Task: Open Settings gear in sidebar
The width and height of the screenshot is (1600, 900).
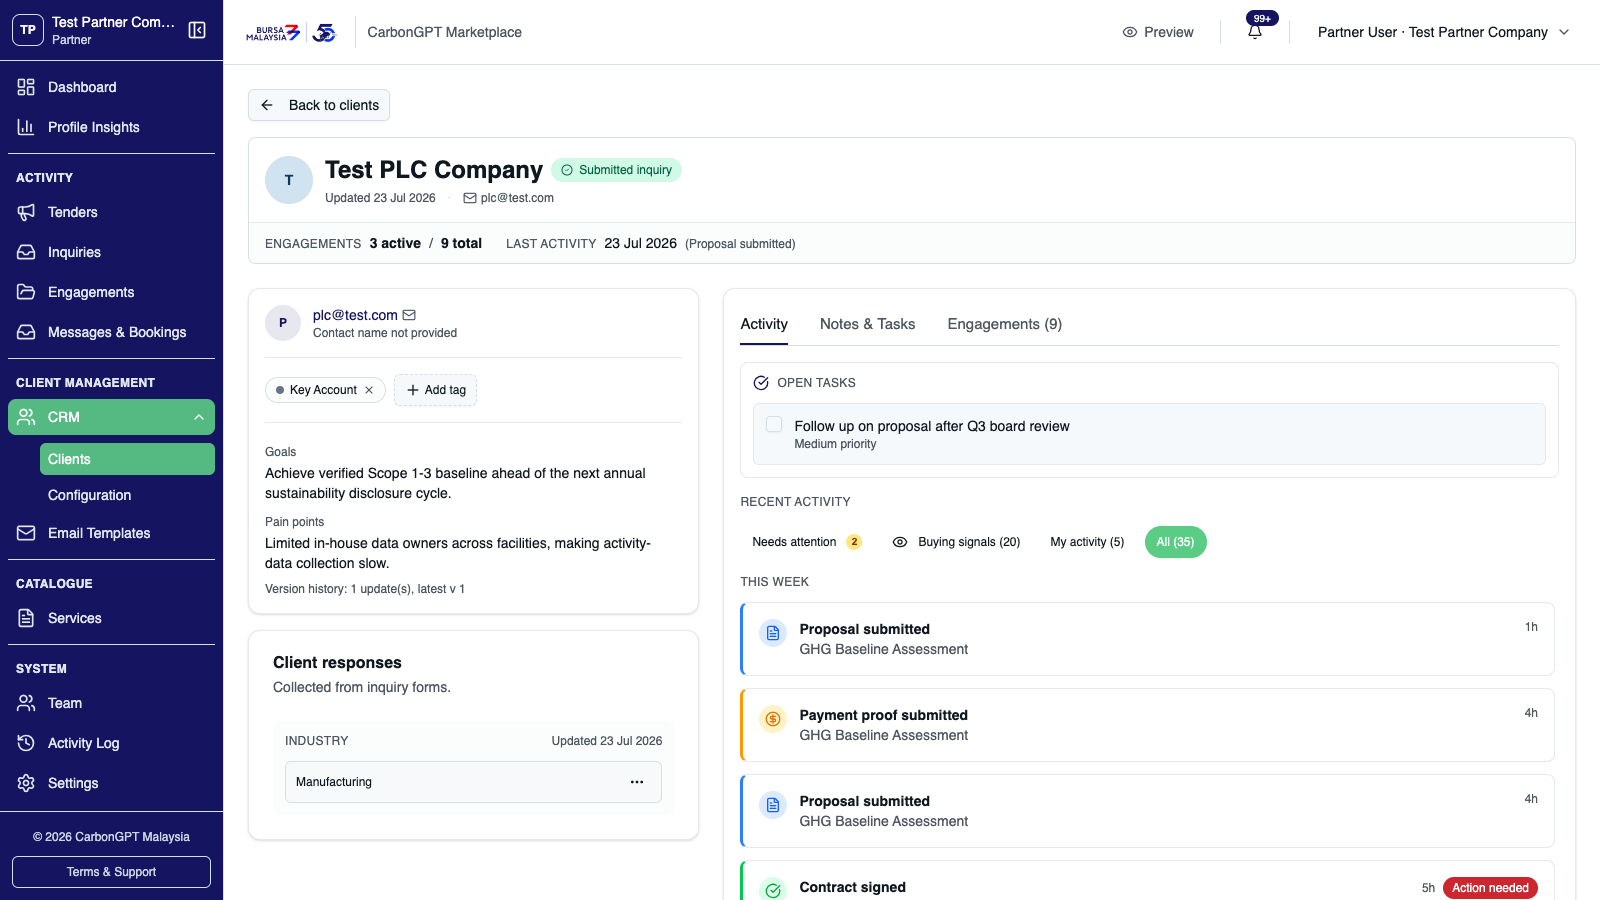Action: 26,783
